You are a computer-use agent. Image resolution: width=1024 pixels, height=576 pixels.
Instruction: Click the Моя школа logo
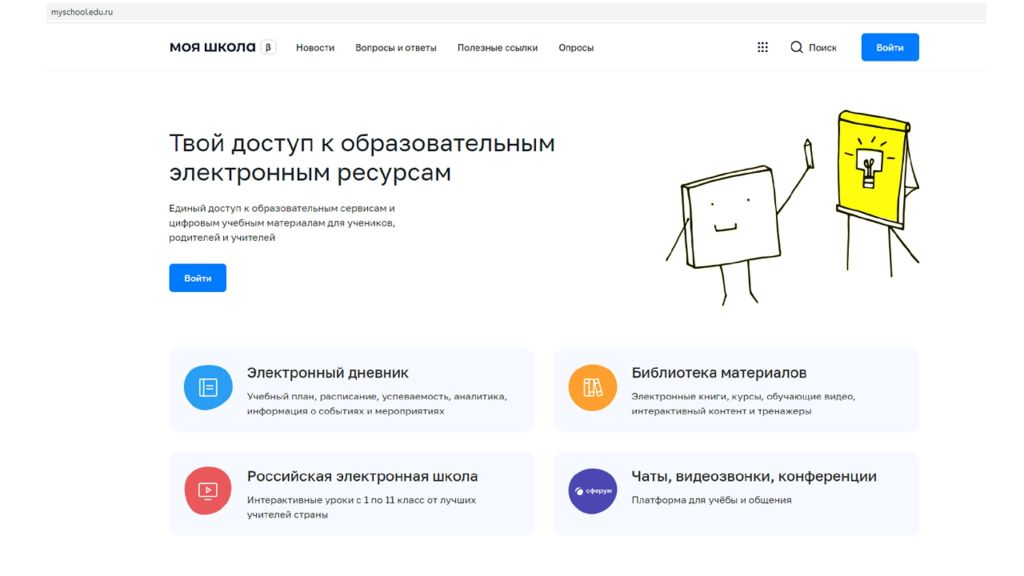point(212,47)
